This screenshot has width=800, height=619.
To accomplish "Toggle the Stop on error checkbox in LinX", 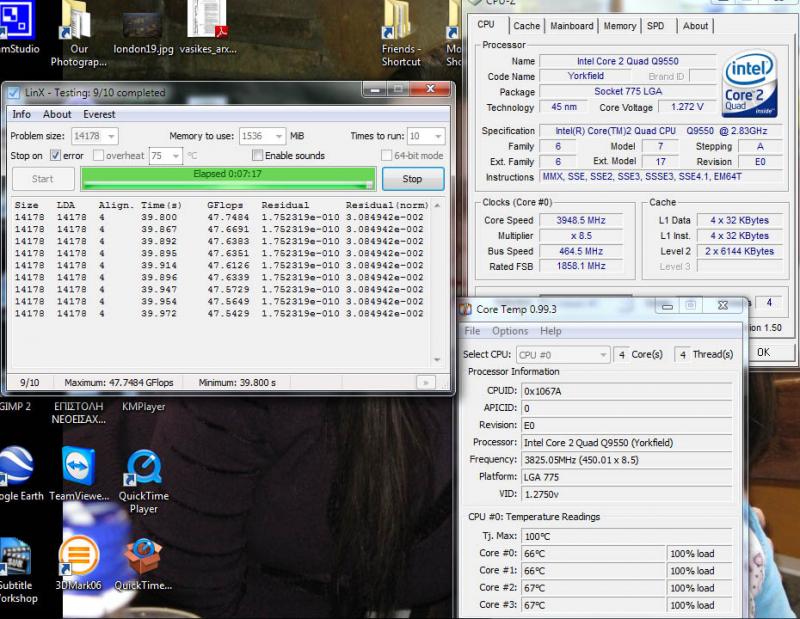I will [x=55, y=155].
